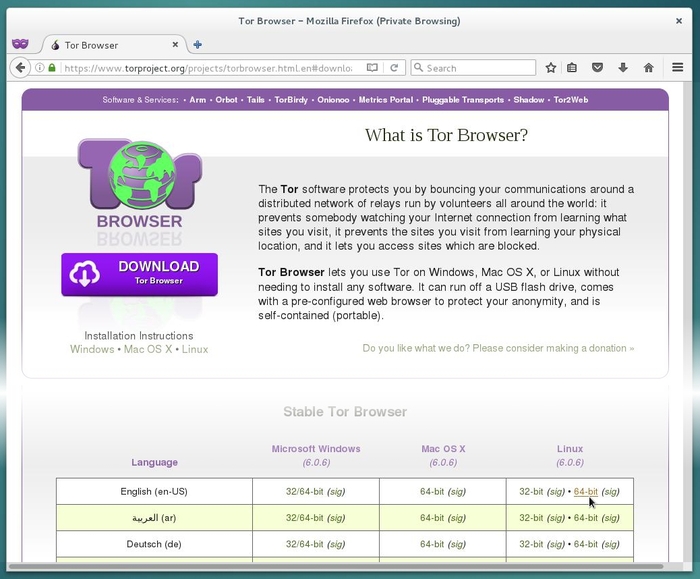Click the Linux column header
The image size is (700, 579).
pyautogui.click(x=570, y=449)
